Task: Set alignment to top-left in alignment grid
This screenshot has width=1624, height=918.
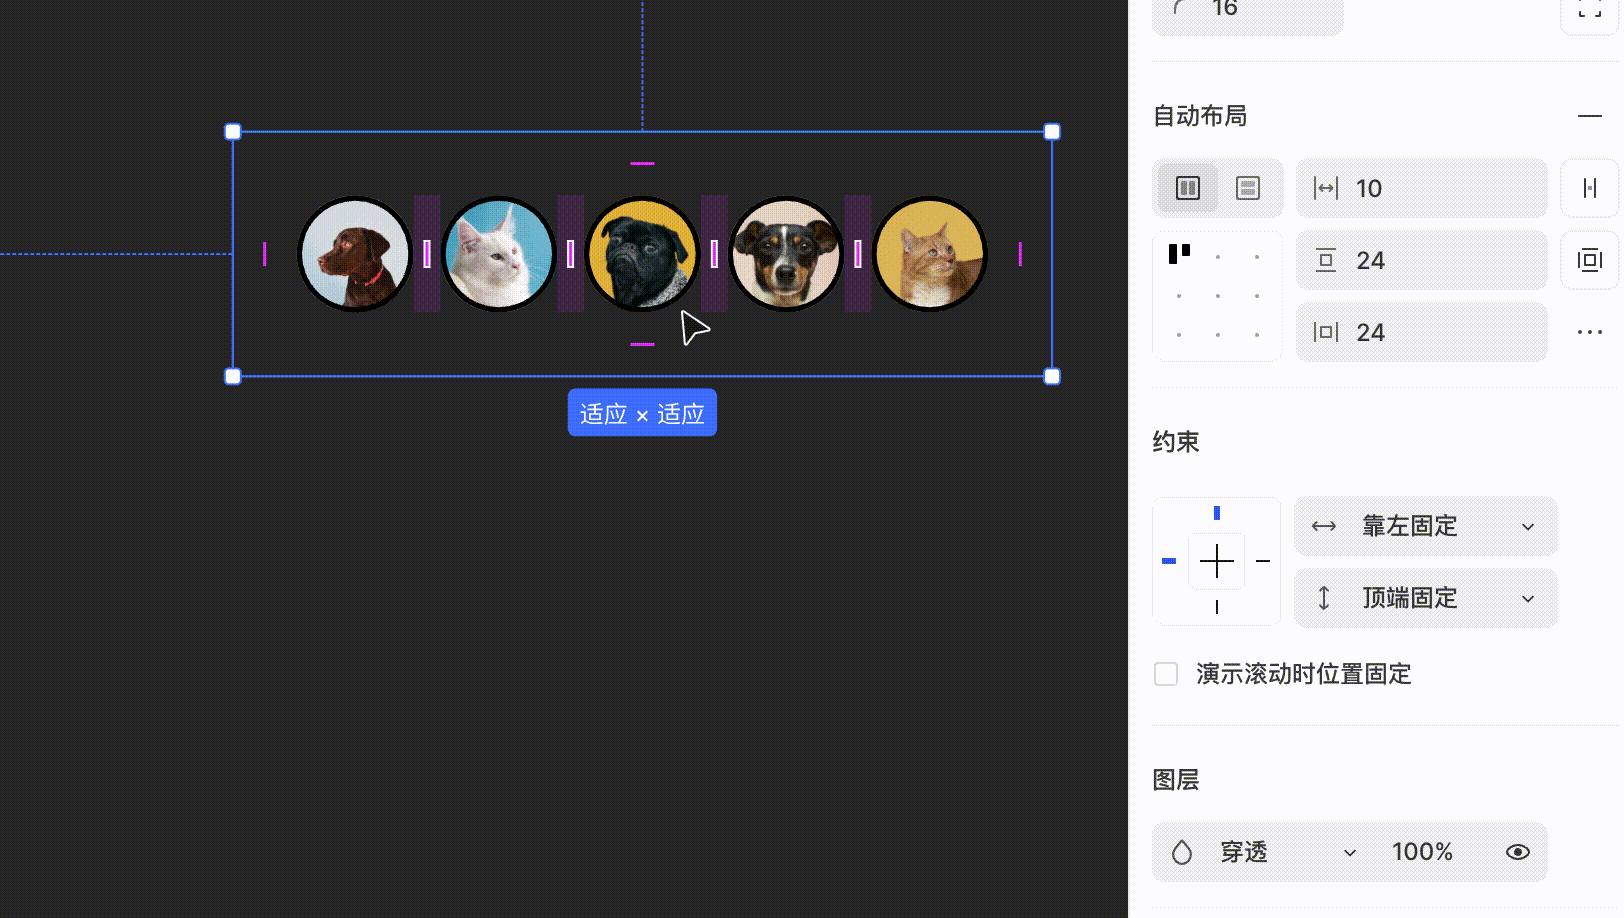Action: pos(1179,255)
